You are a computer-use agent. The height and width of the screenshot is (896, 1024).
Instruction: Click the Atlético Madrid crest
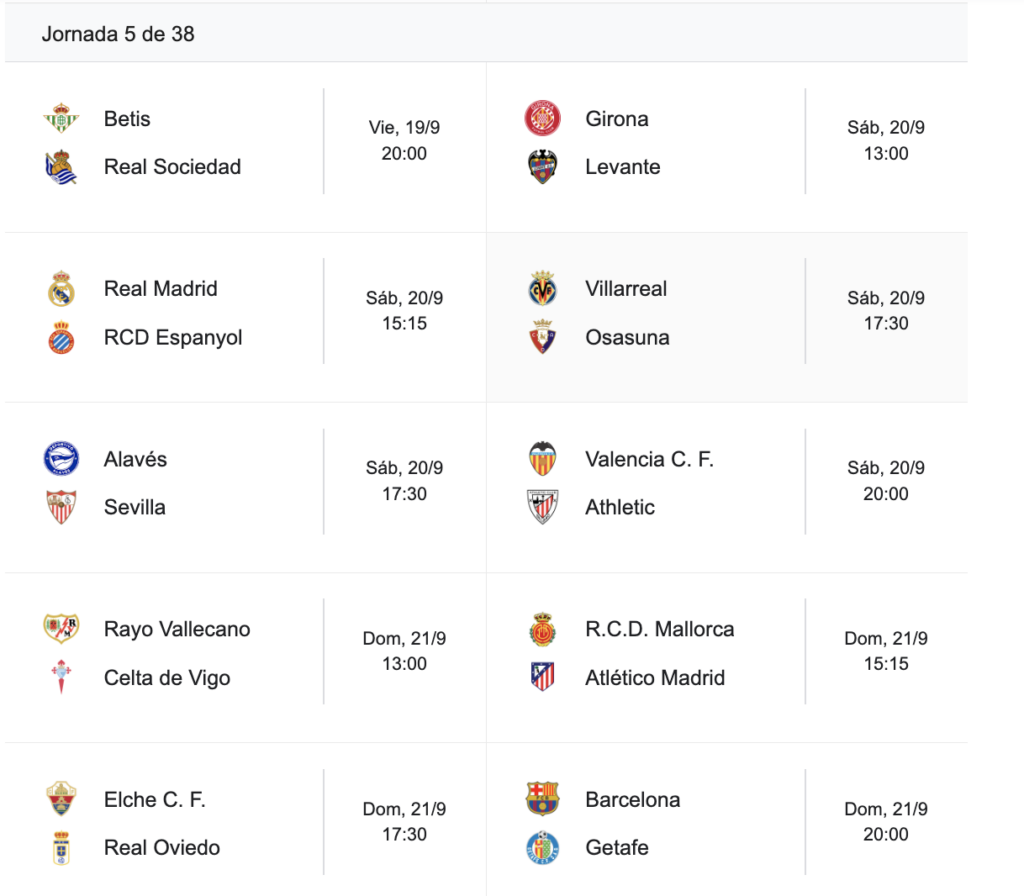pos(543,677)
